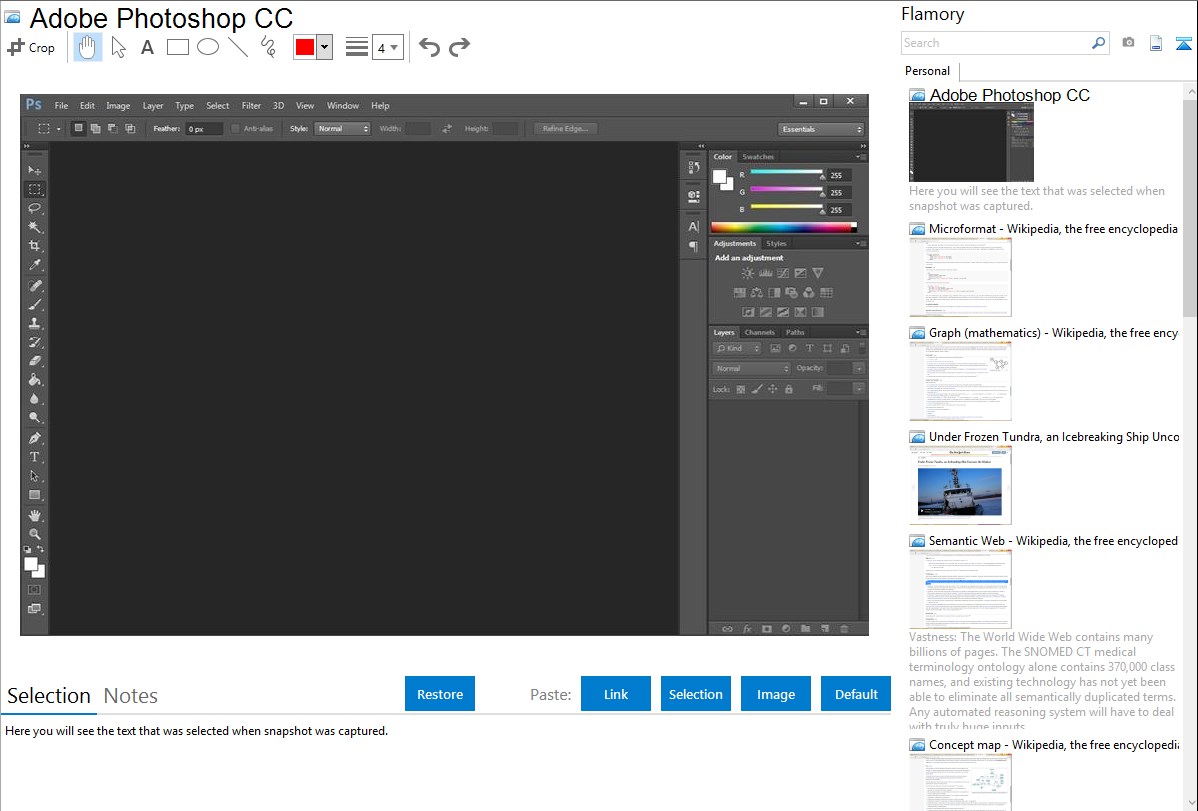Open the Style Normal dropdown

(342, 128)
